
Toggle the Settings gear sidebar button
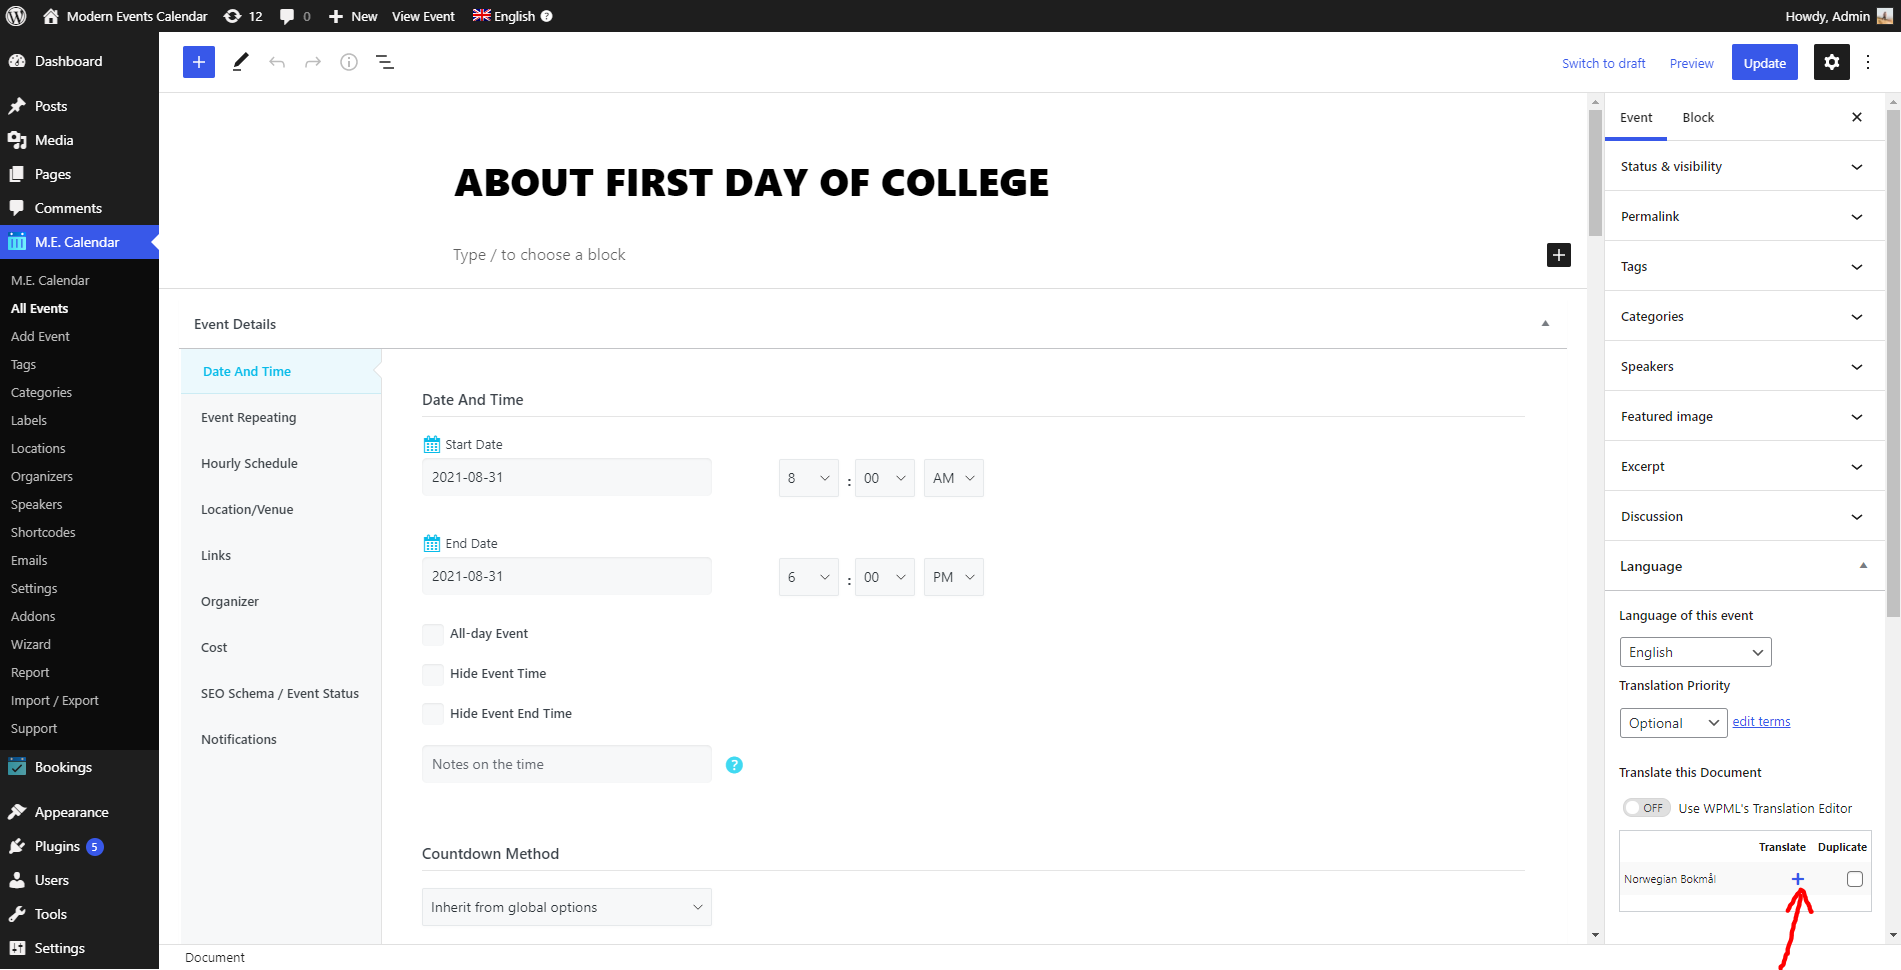coord(1831,62)
